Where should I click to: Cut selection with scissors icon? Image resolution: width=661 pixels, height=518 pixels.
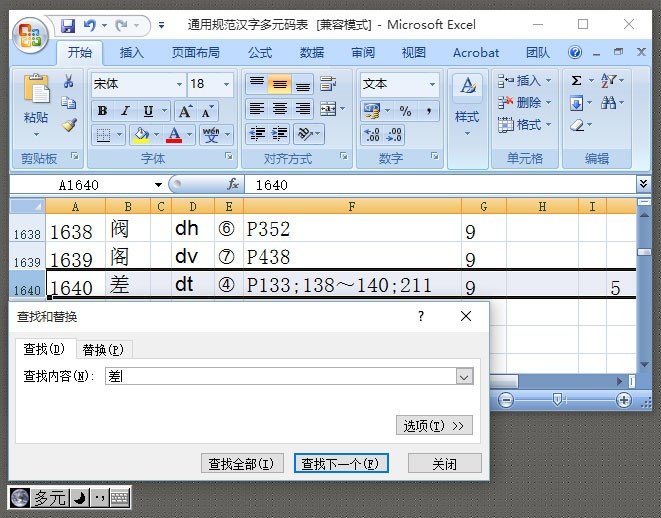click(68, 81)
